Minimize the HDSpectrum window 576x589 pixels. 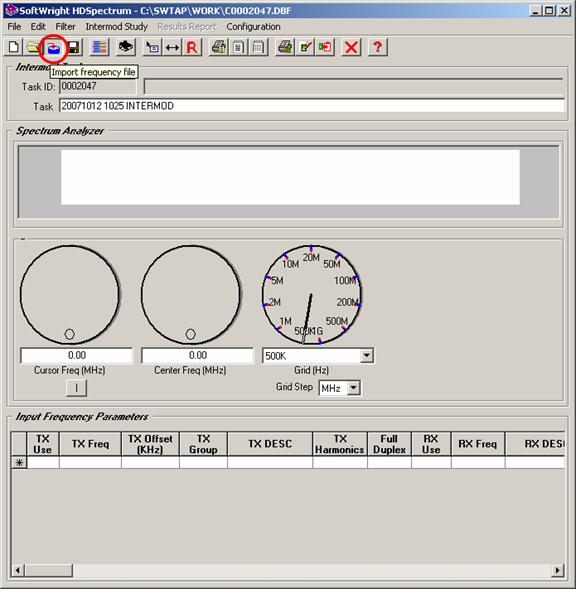[536, 11]
